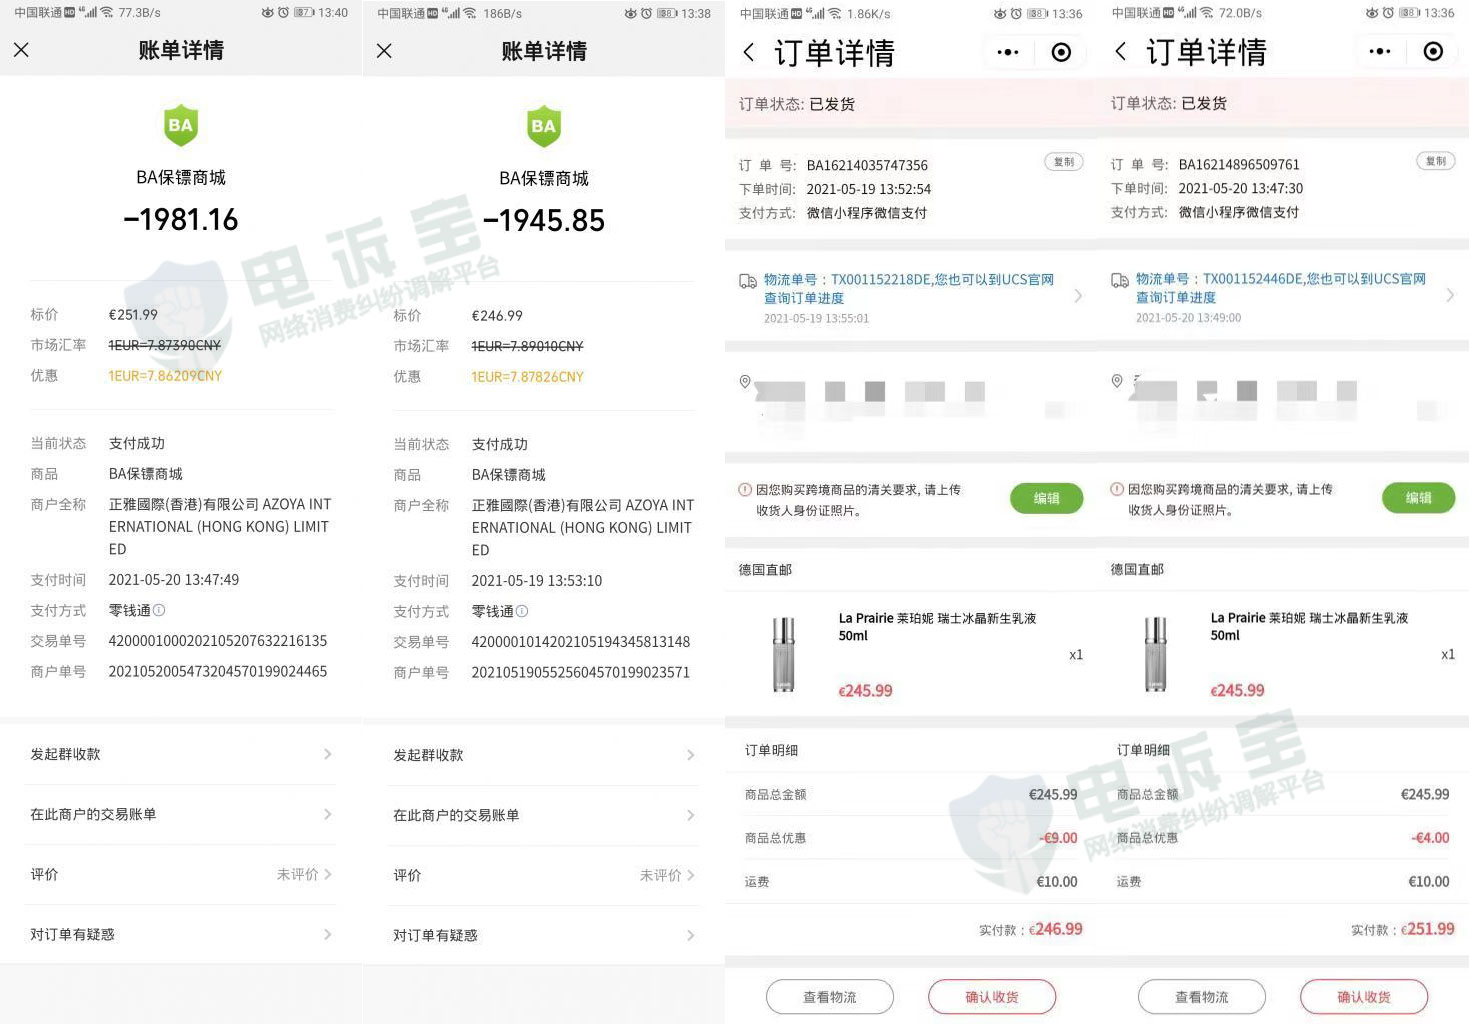Open the 发起群收款 option

(x=180, y=754)
